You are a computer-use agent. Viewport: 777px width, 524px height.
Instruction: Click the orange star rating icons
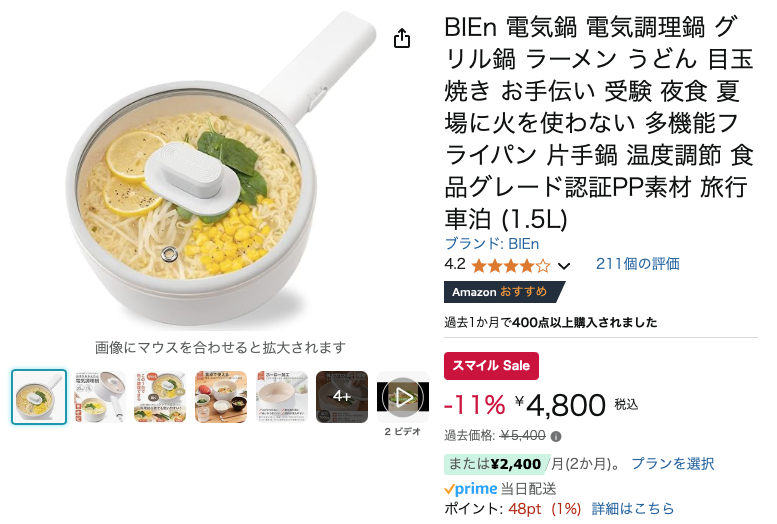(x=511, y=266)
